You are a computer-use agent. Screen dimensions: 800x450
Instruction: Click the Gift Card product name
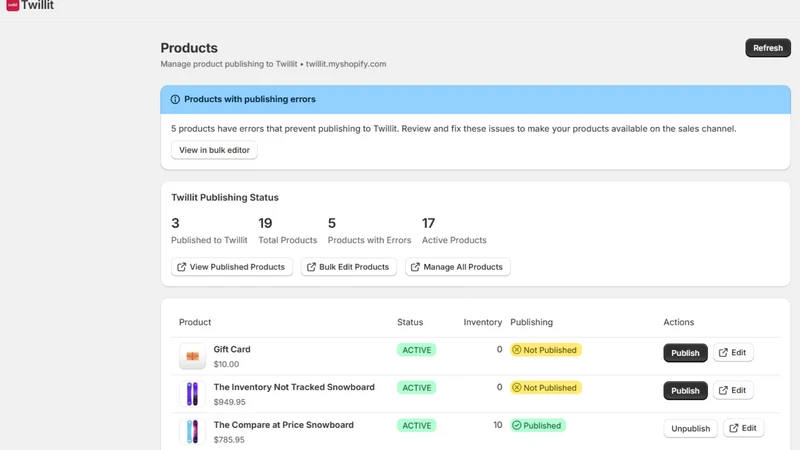click(x=232, y=349)
